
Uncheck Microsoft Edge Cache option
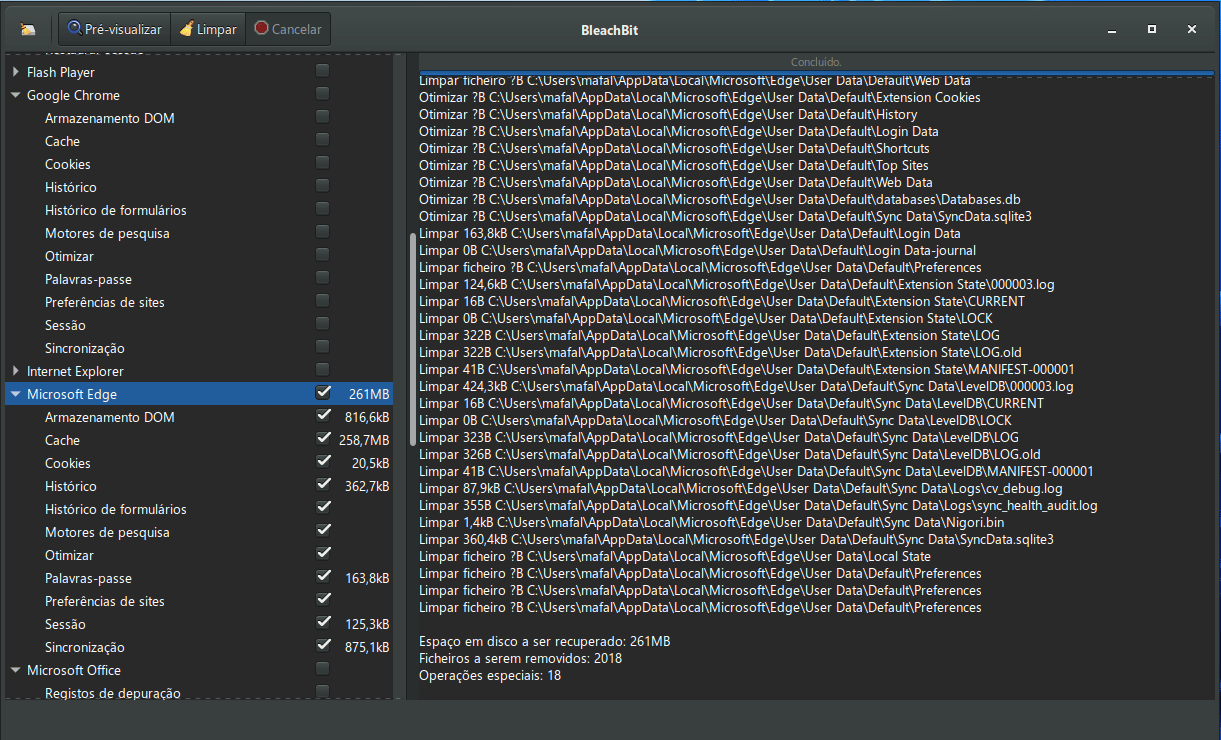point(322,439)
